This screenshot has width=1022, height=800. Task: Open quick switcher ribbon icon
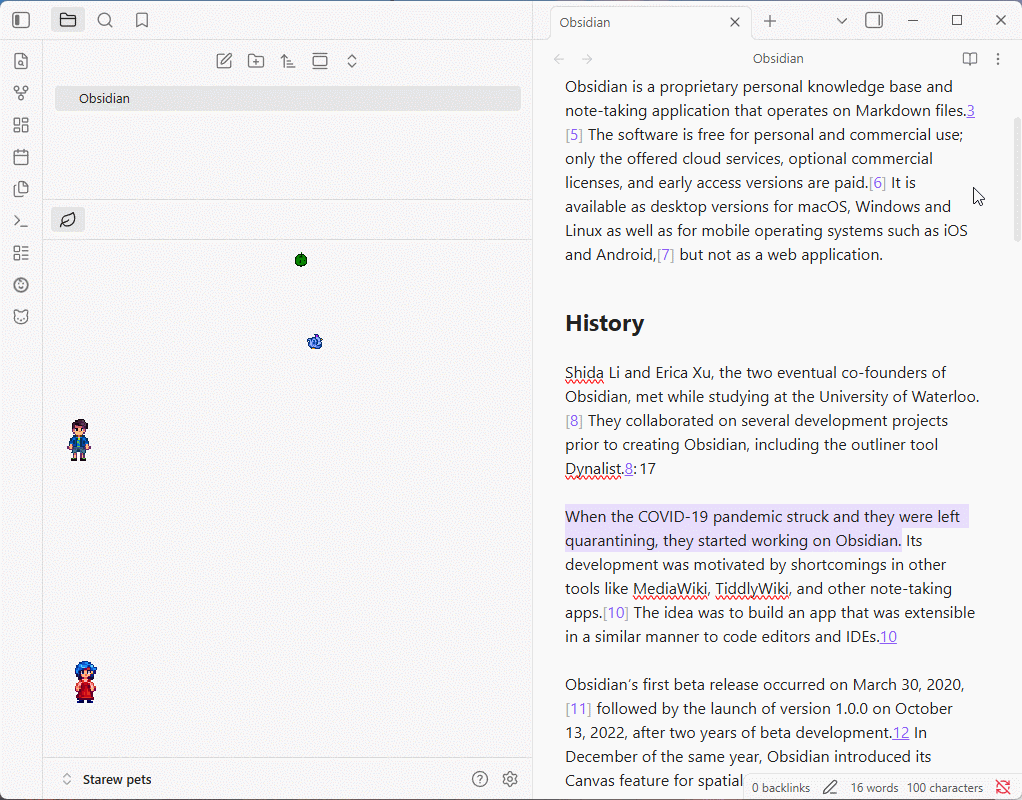tap(21, 61)
